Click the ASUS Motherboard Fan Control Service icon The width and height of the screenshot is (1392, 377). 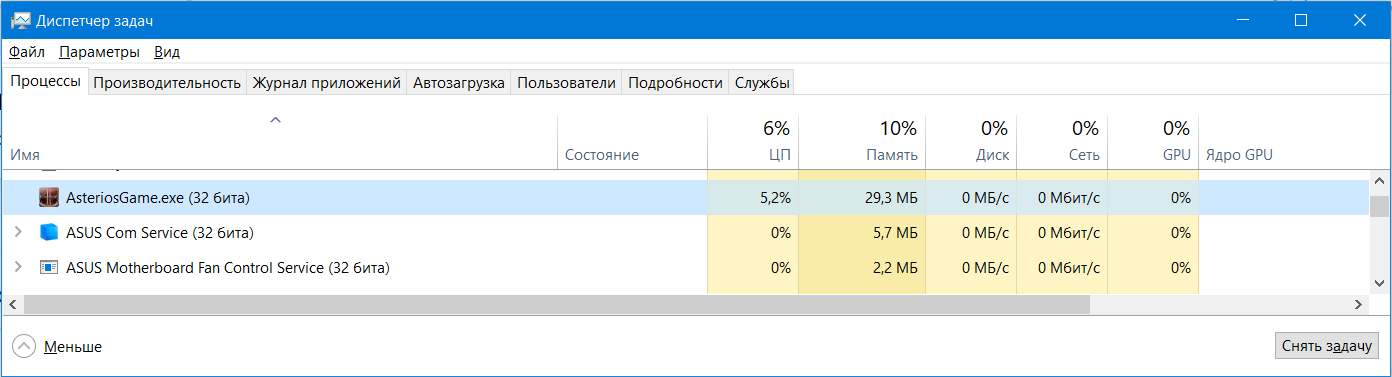[49, 268]
